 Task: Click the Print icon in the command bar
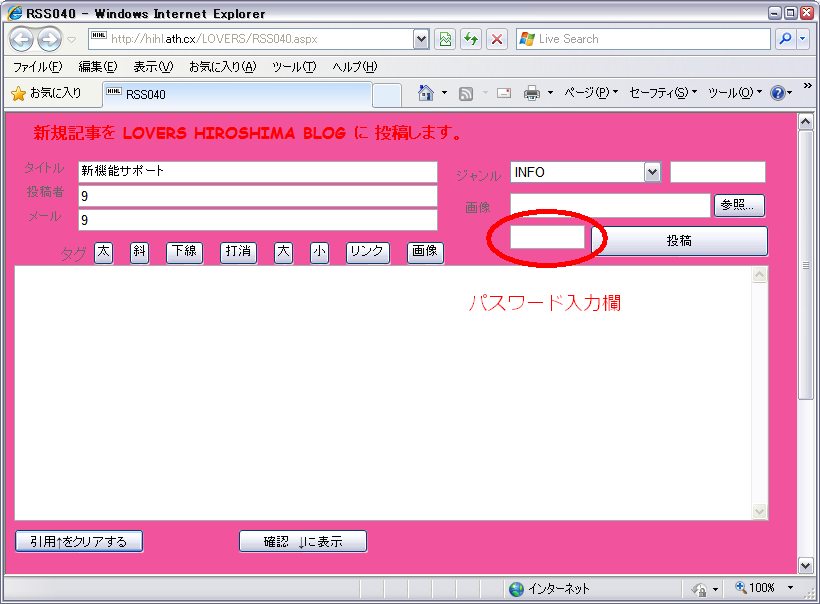point(532,93)
